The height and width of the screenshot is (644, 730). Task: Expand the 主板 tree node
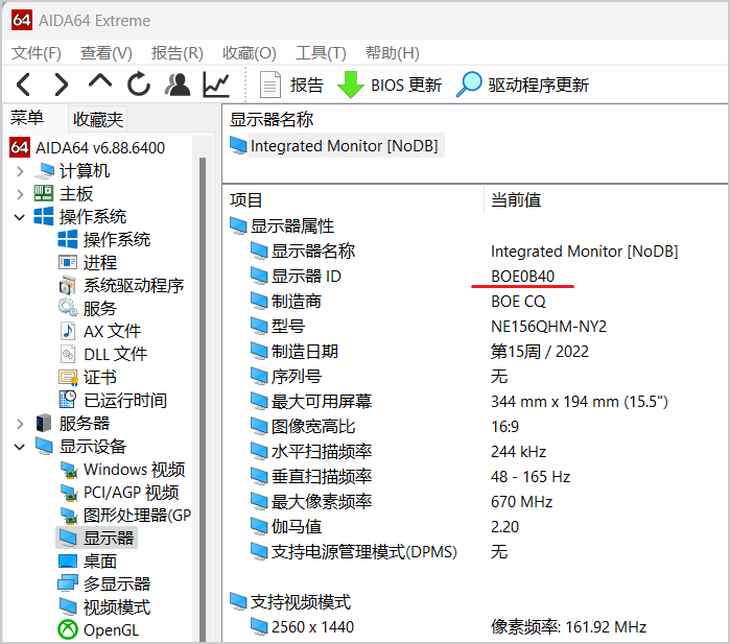[20, 194]
